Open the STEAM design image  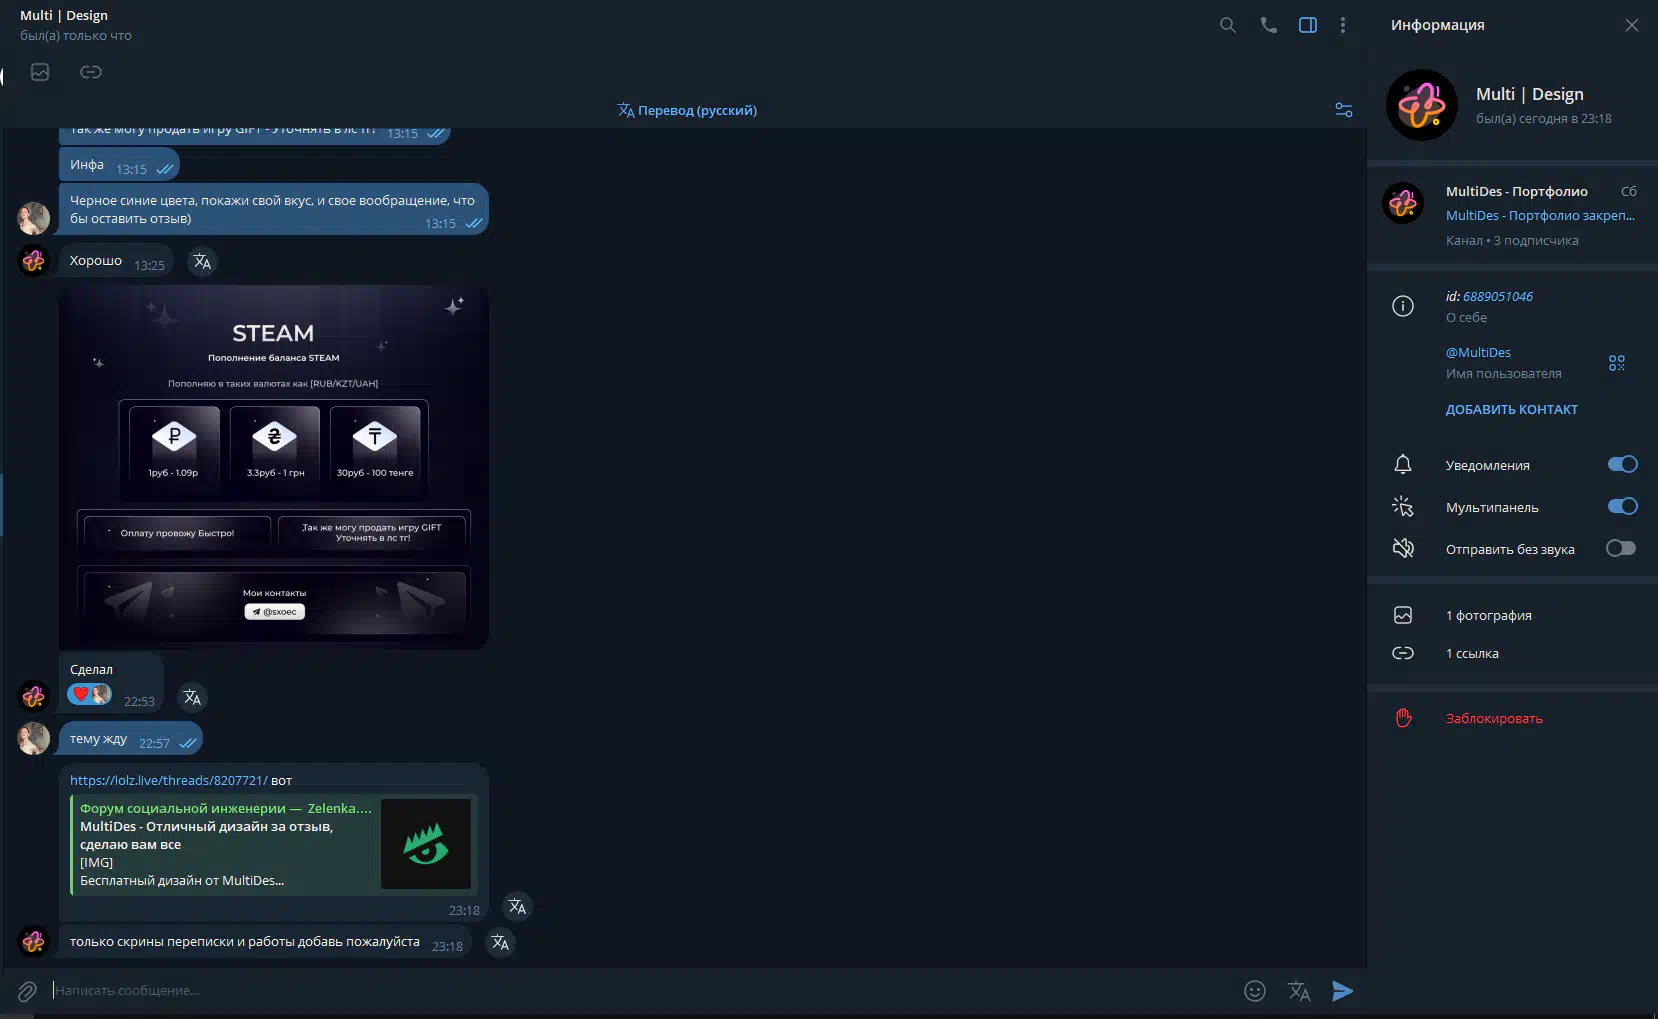(273, 468)
